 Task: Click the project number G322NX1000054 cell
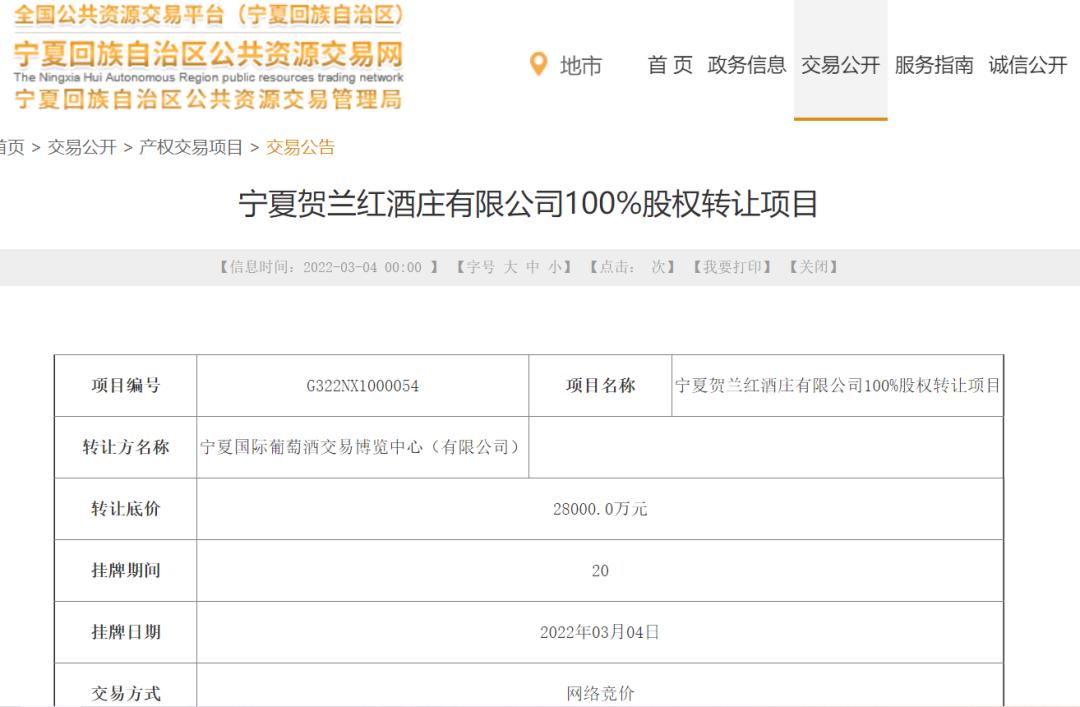pyautogui.click(x=360, y=386)
